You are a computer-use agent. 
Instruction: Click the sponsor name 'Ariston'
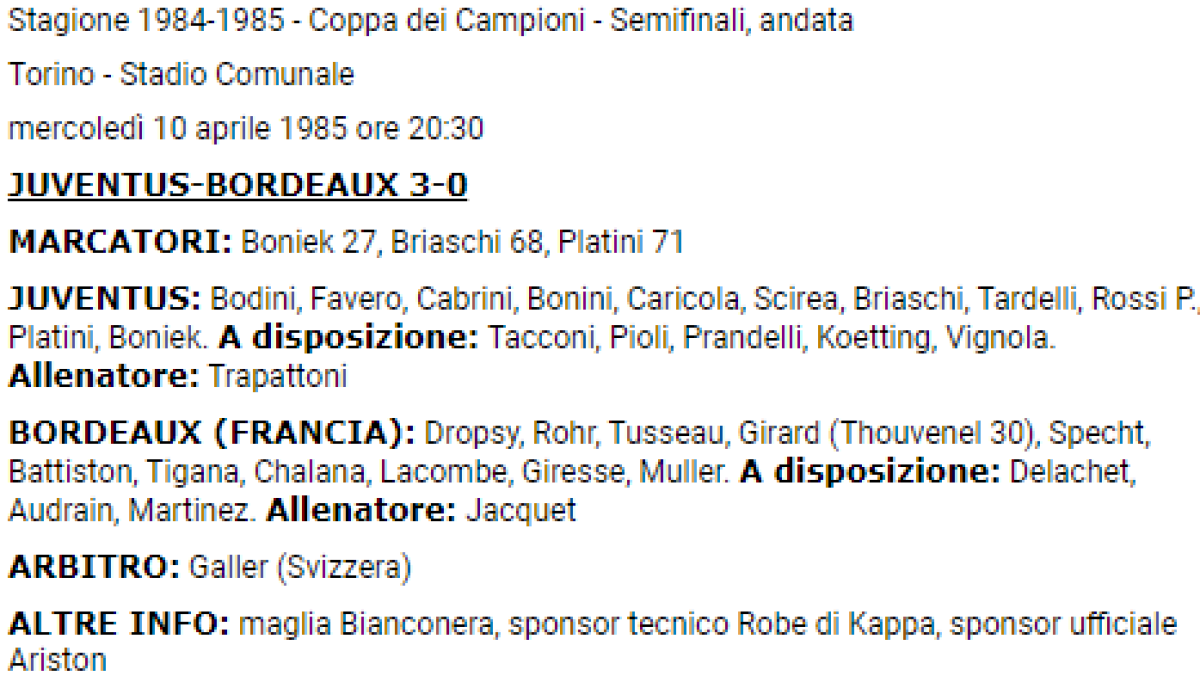pos(57,661)
